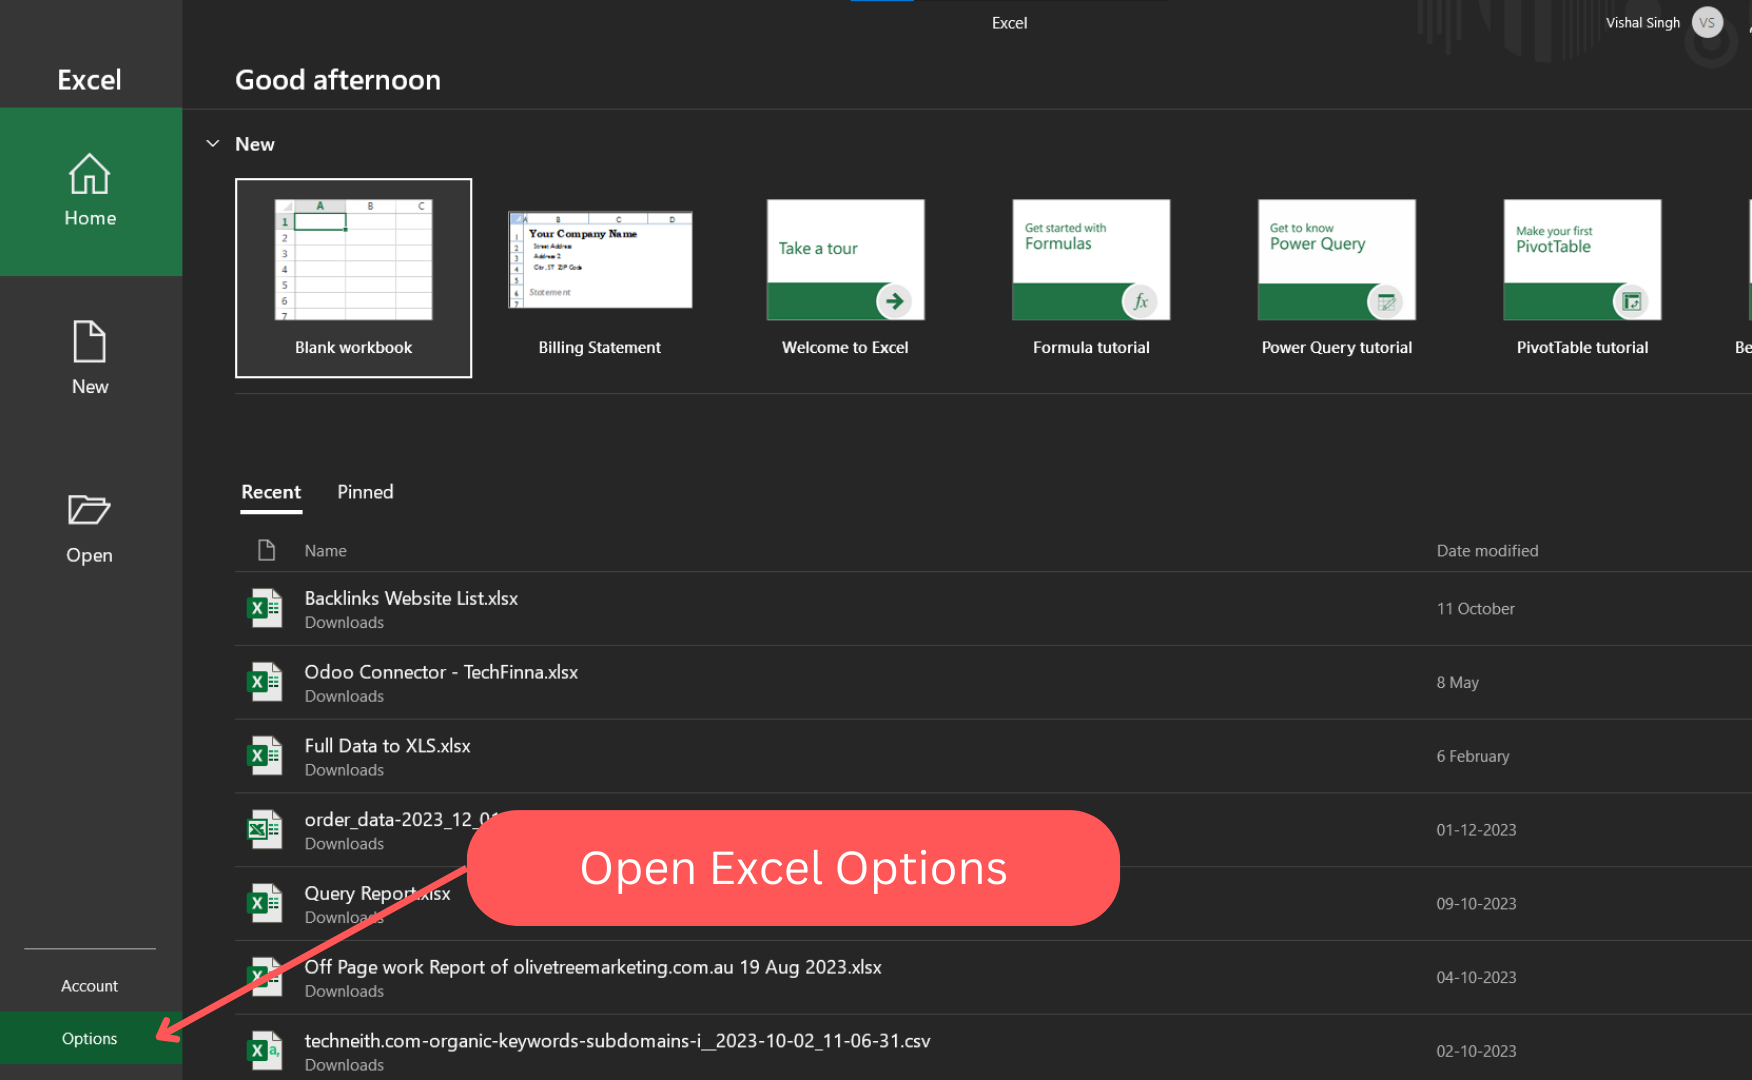The image size is (1752, 1080).
Task: Click CSV file icon for techneith.com keywords file
Action: [x=265, y=1051]
